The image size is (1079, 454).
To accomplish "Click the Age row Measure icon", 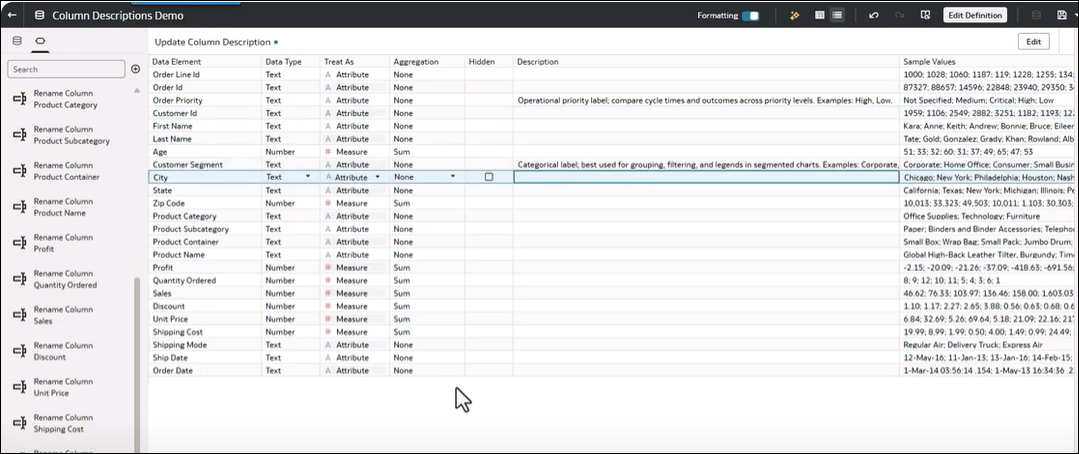I will (328, 151).
